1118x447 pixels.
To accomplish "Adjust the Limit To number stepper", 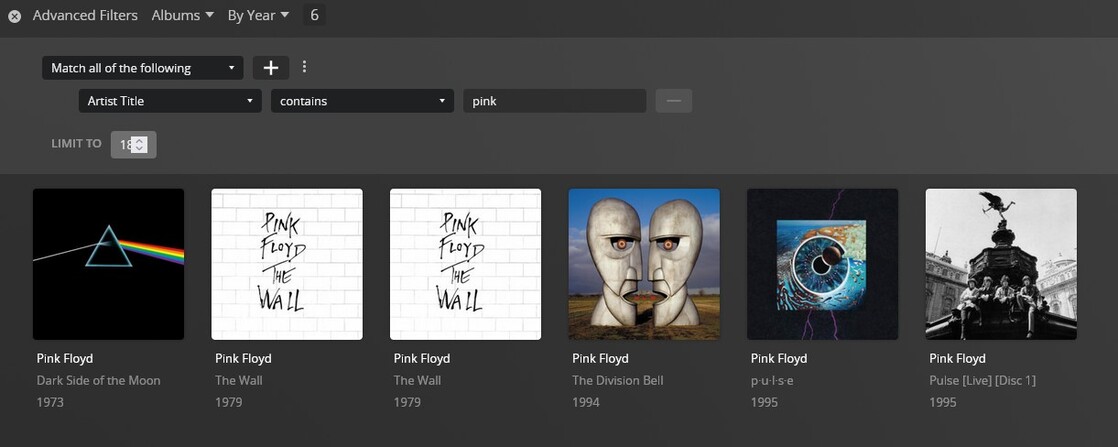I will pos(139,145).
